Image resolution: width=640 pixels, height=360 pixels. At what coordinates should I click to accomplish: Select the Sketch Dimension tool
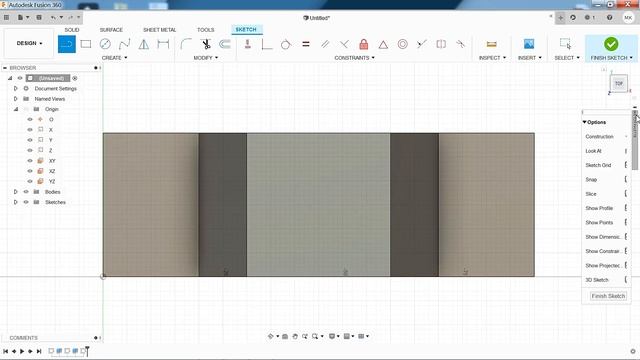163,44
